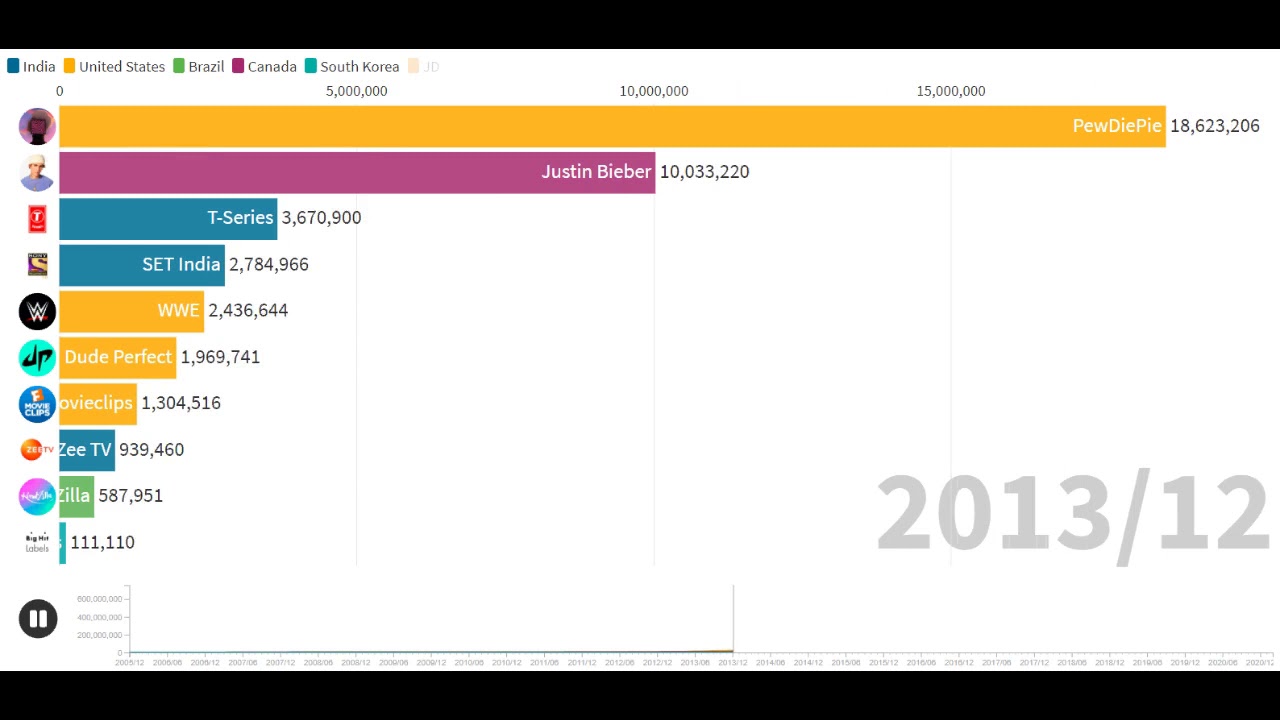Jump to 2016/12 on the timeline

[960, 662]
